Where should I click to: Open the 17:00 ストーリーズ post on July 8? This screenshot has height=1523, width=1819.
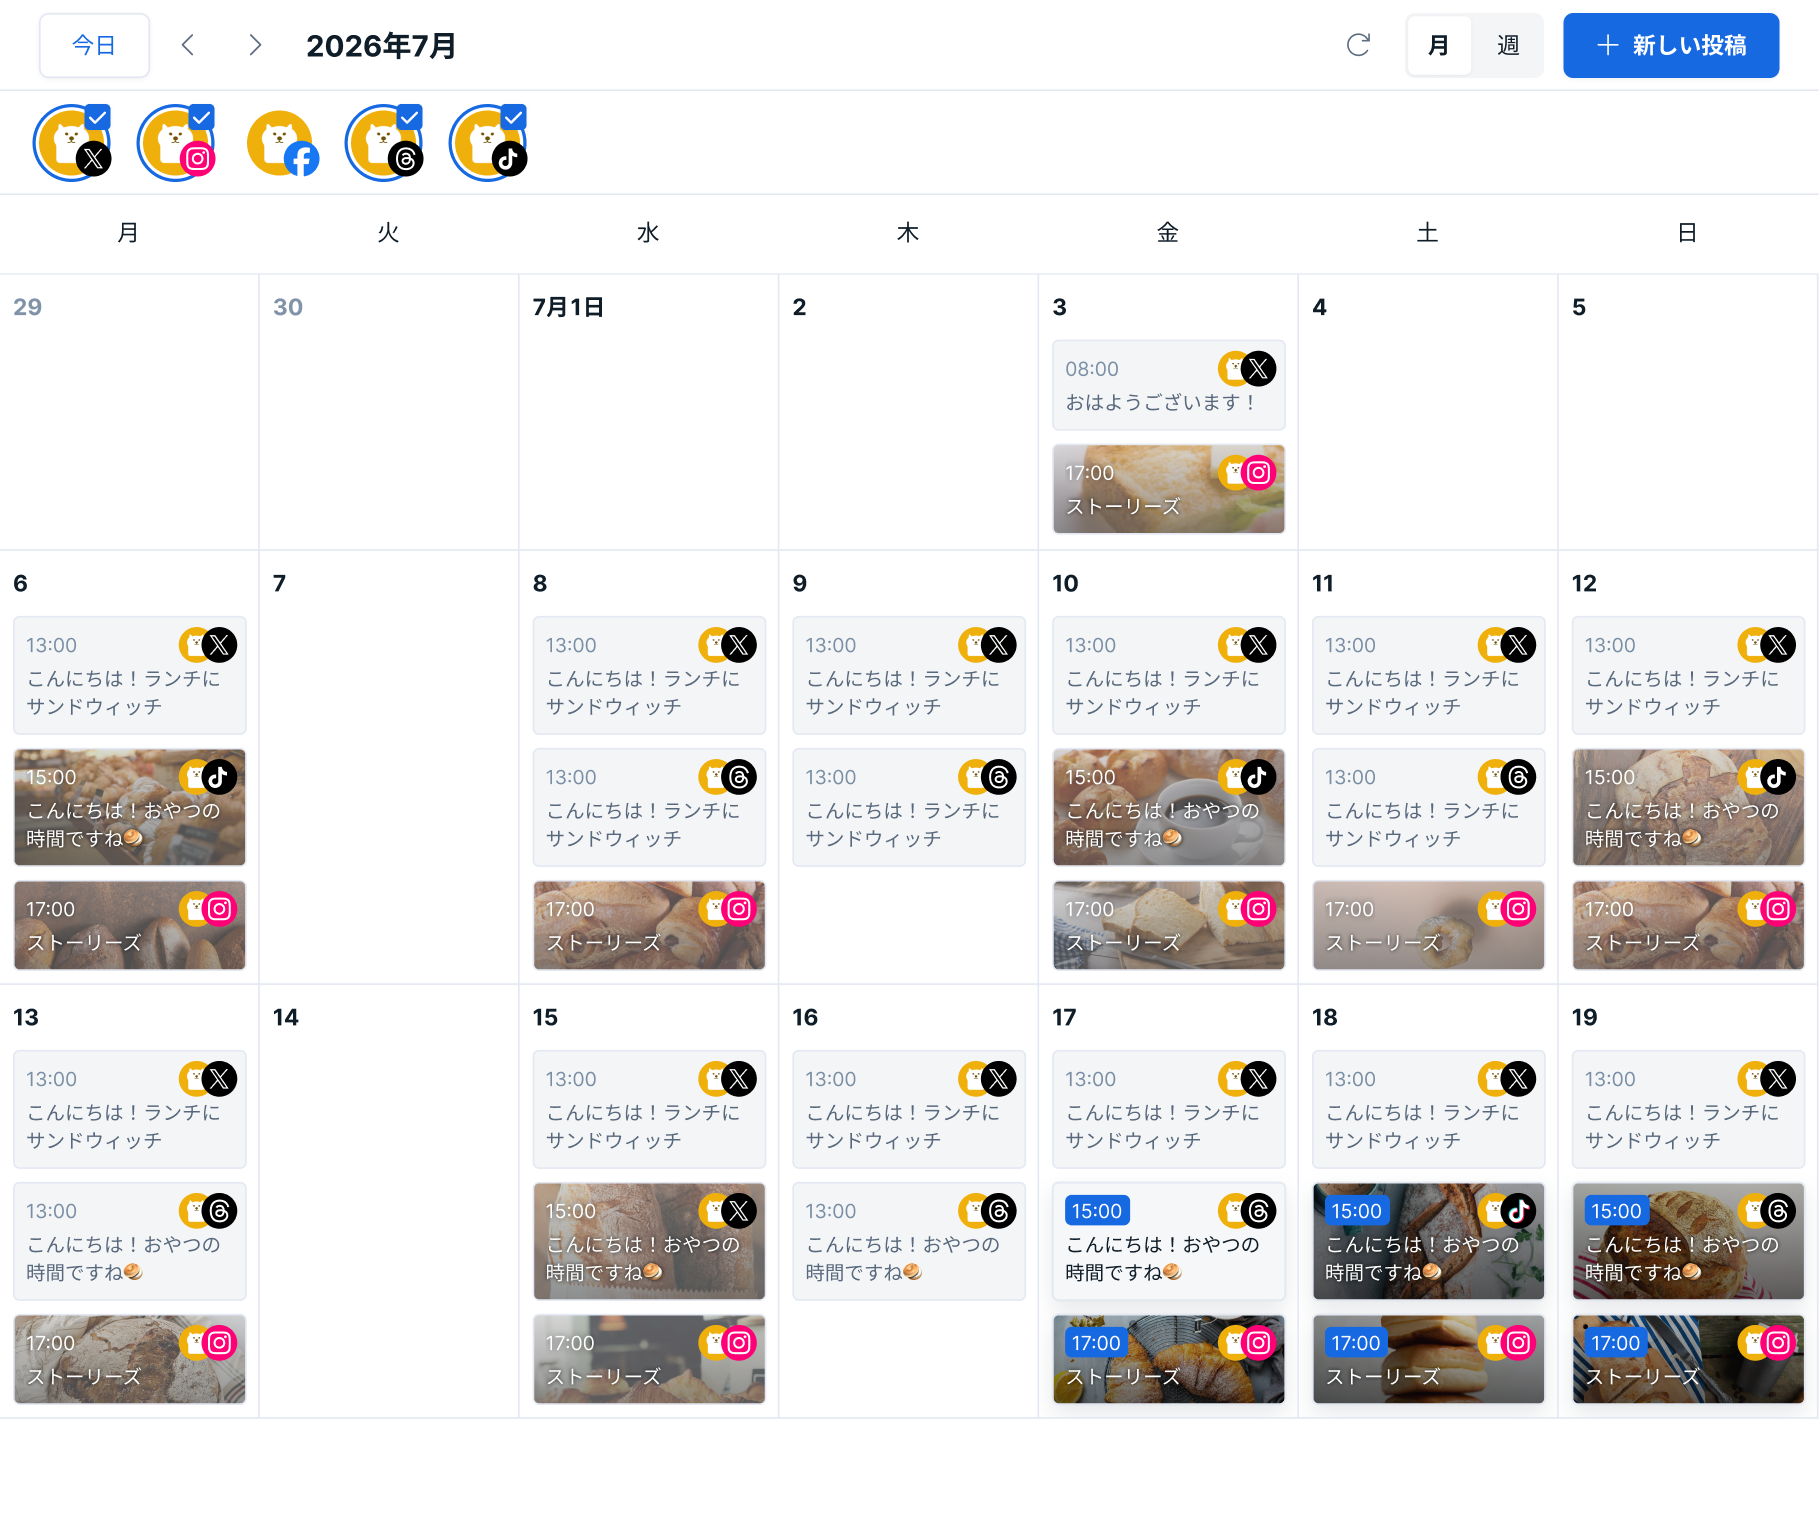(650, 925)
